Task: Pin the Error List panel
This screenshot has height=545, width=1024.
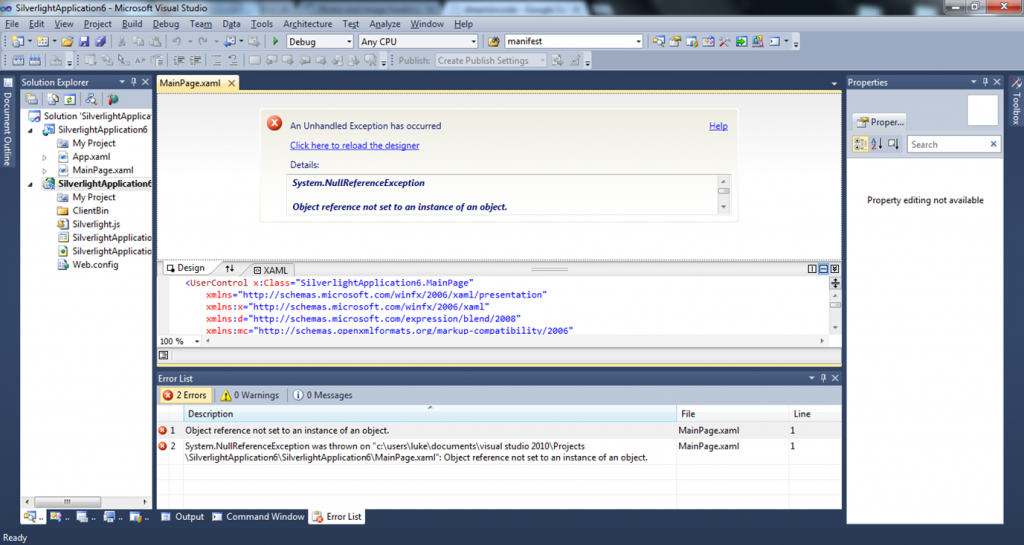Action: (823, 378)
